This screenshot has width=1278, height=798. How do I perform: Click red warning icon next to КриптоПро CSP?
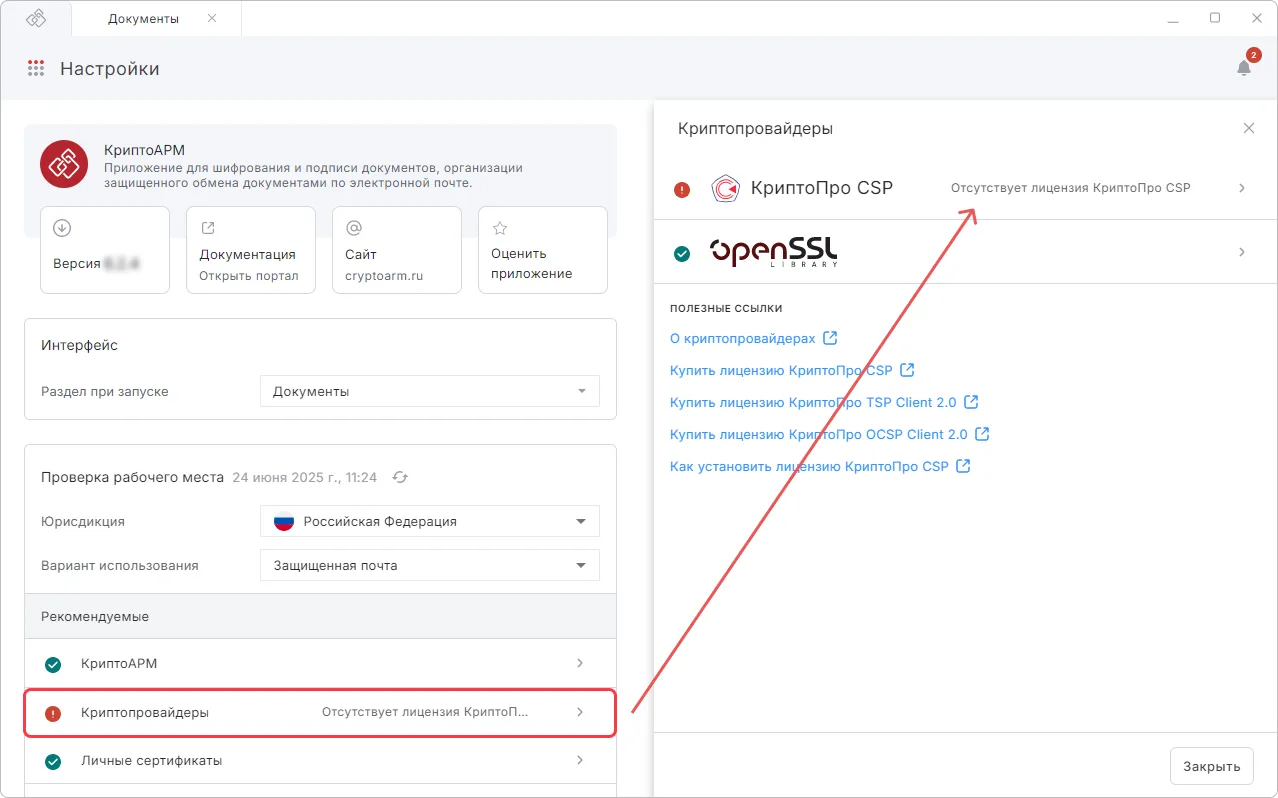pyautogui.click(x=682, y=188)
